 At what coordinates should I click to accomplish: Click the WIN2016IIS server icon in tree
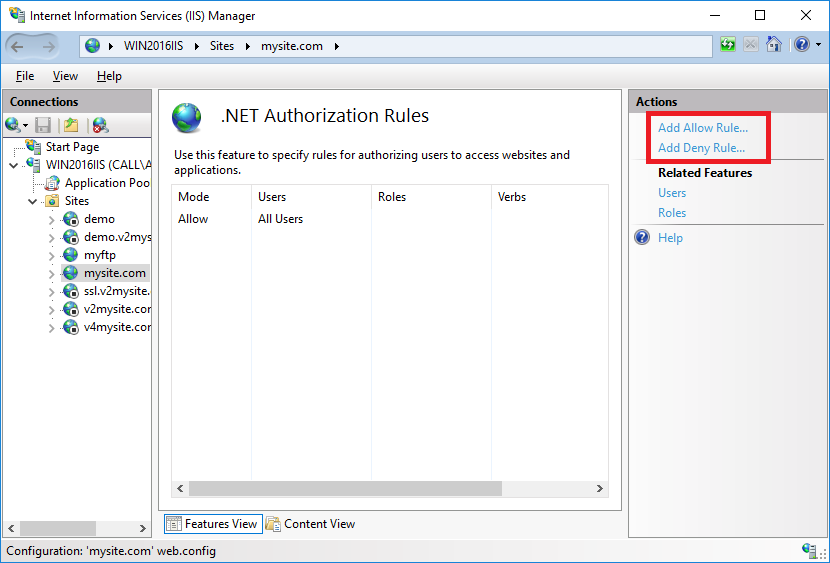click(x=33, y=165)
